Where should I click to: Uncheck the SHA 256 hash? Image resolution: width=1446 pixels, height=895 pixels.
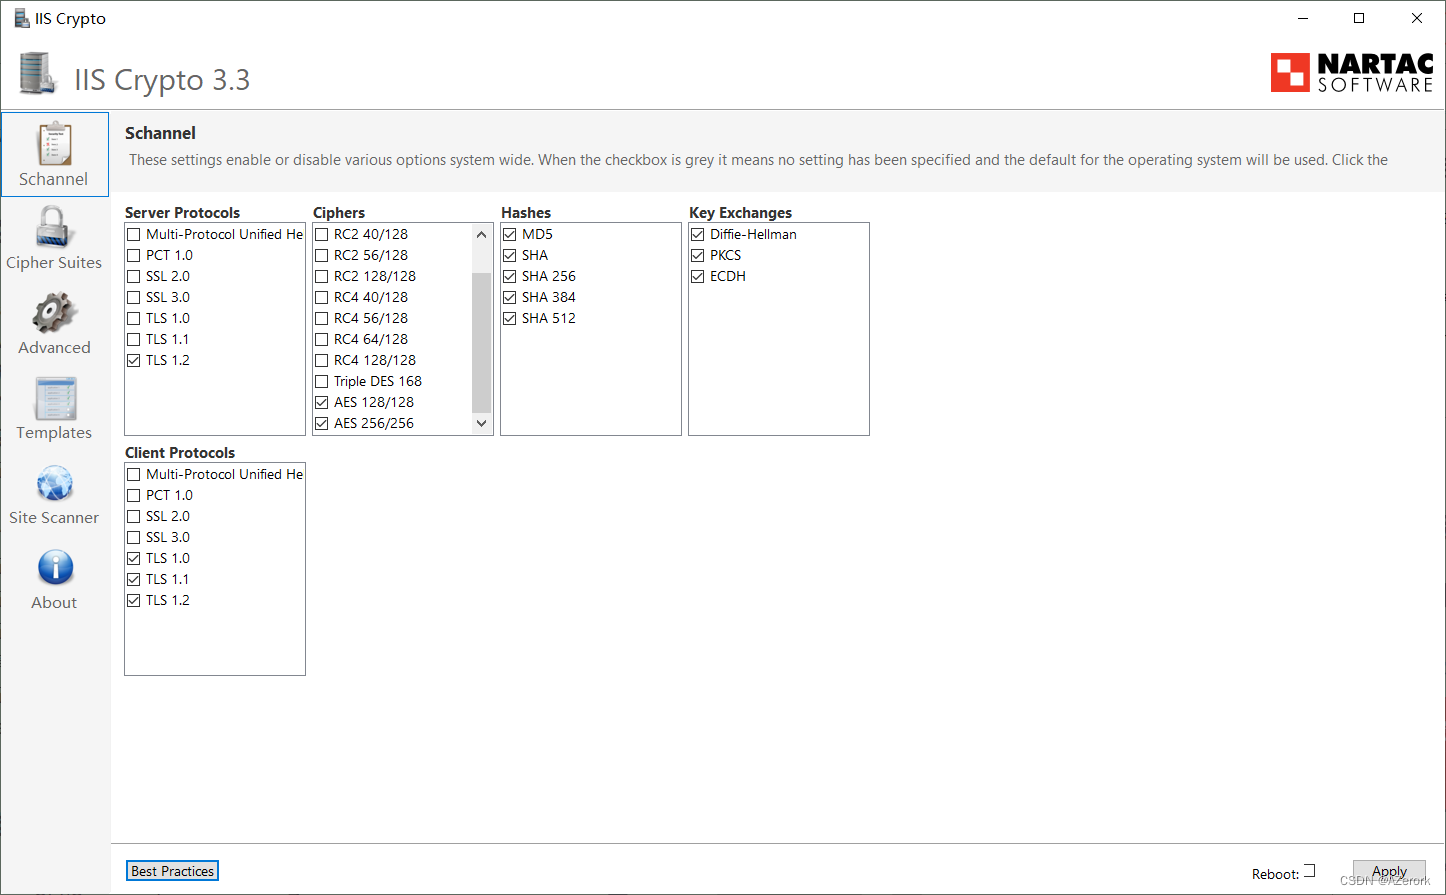(510, 276)
